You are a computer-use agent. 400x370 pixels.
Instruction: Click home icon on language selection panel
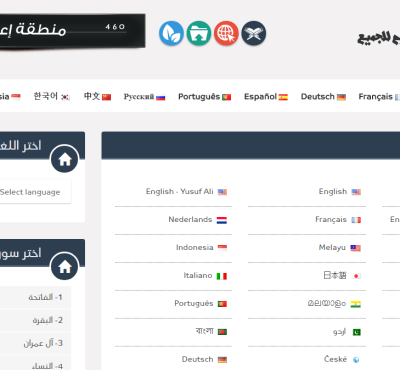(65, 159)
